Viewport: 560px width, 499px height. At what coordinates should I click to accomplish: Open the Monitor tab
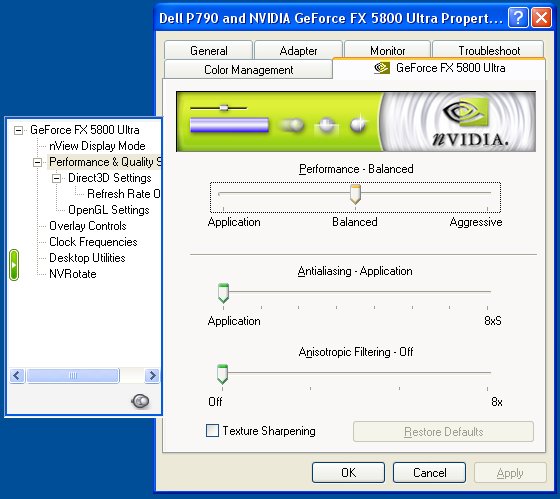(388, 50)
